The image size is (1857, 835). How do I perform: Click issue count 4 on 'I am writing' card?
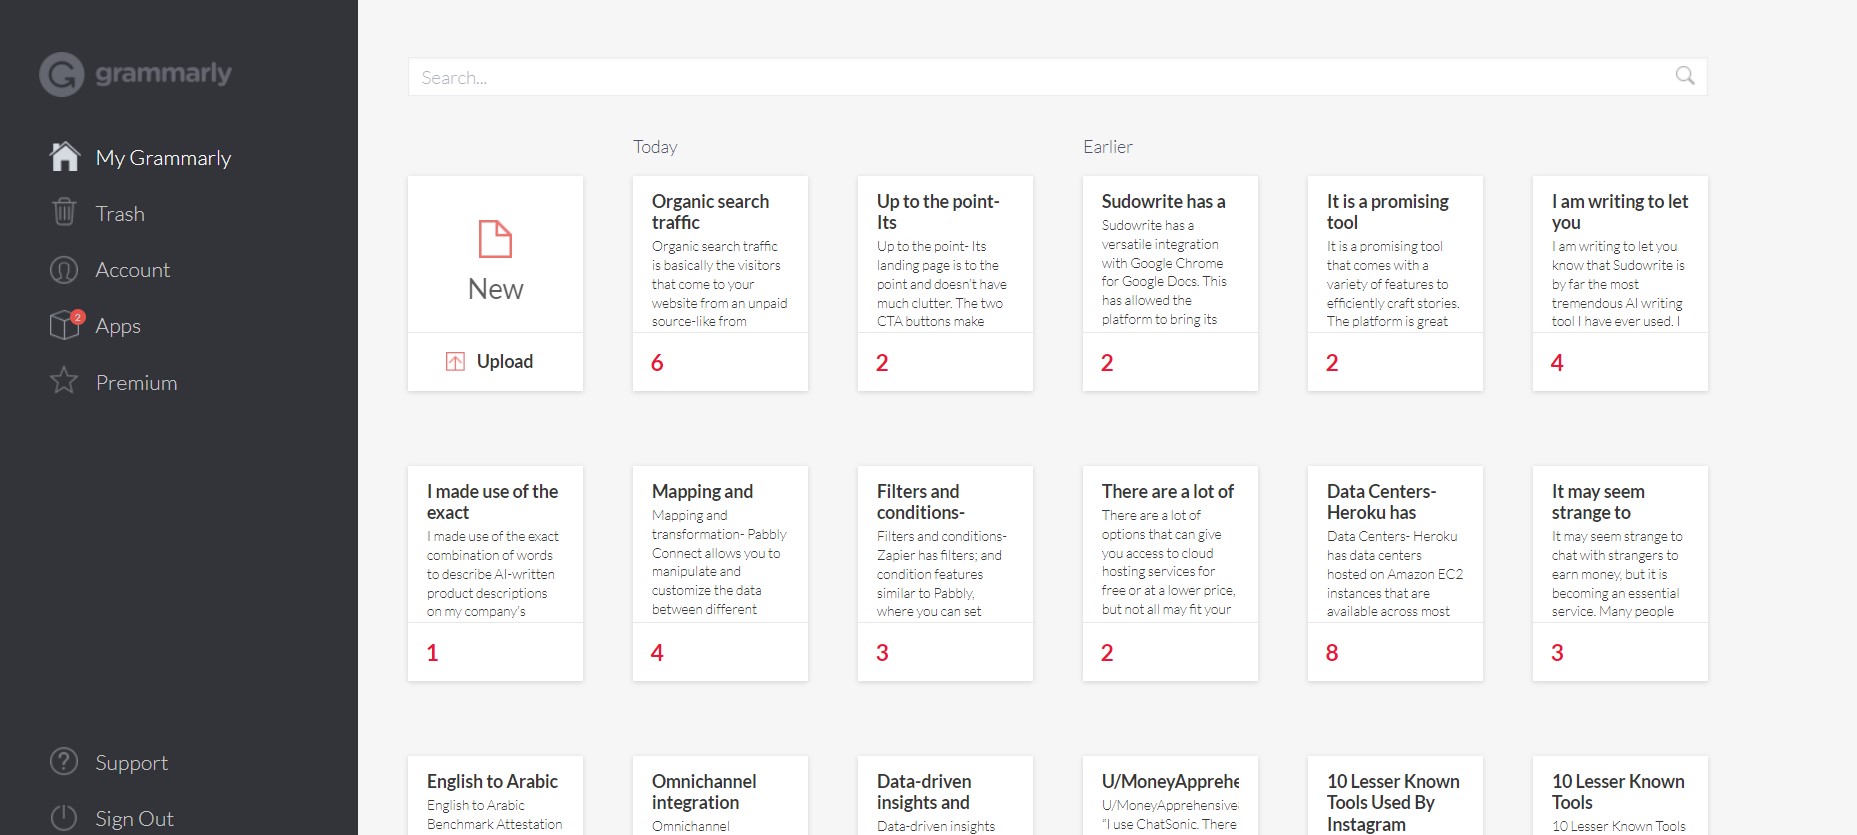[x=1557, y=363]
